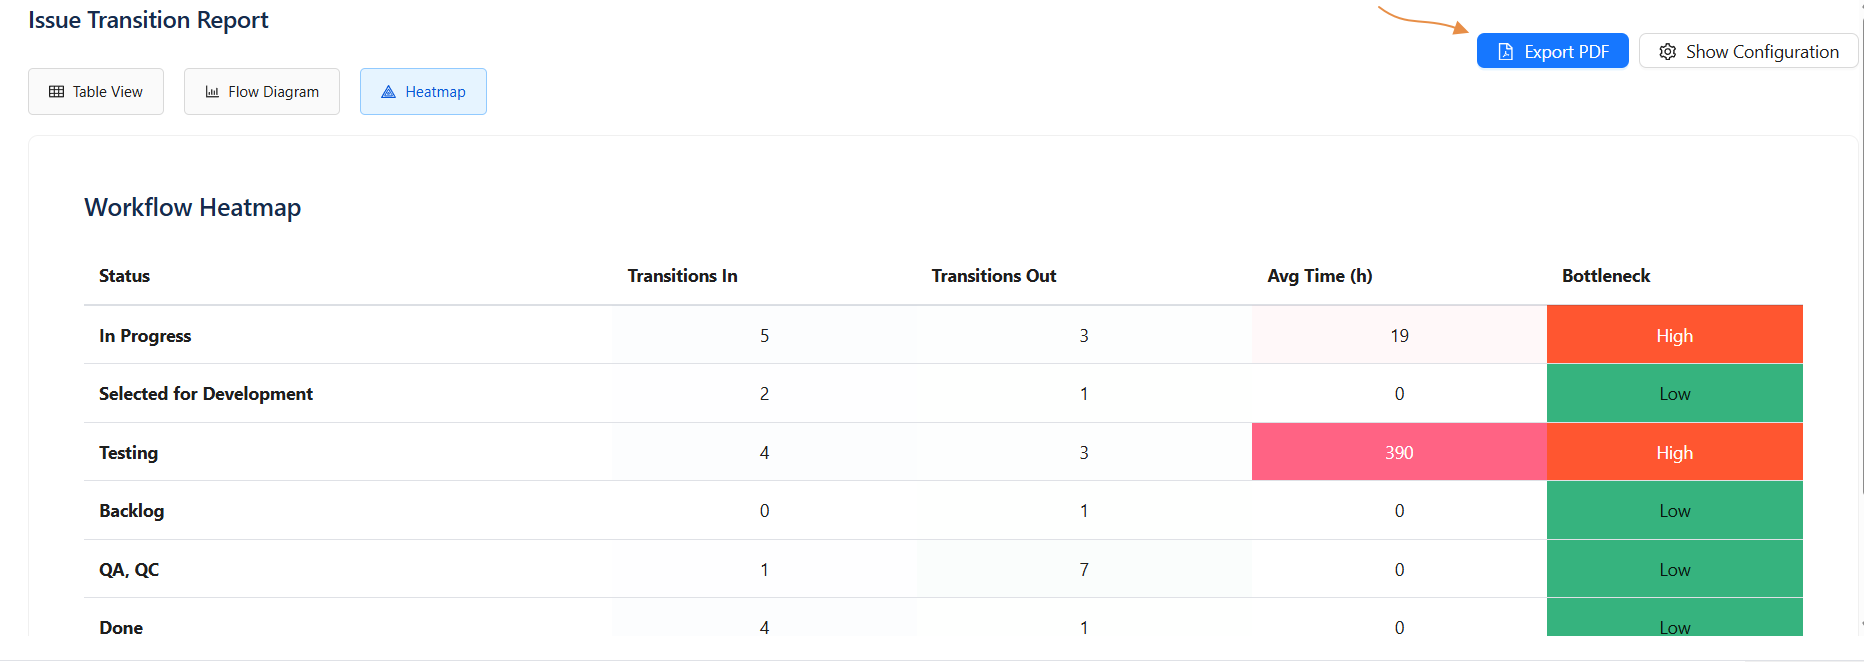Click the Avg Time (h) column header

point(1319,276)
